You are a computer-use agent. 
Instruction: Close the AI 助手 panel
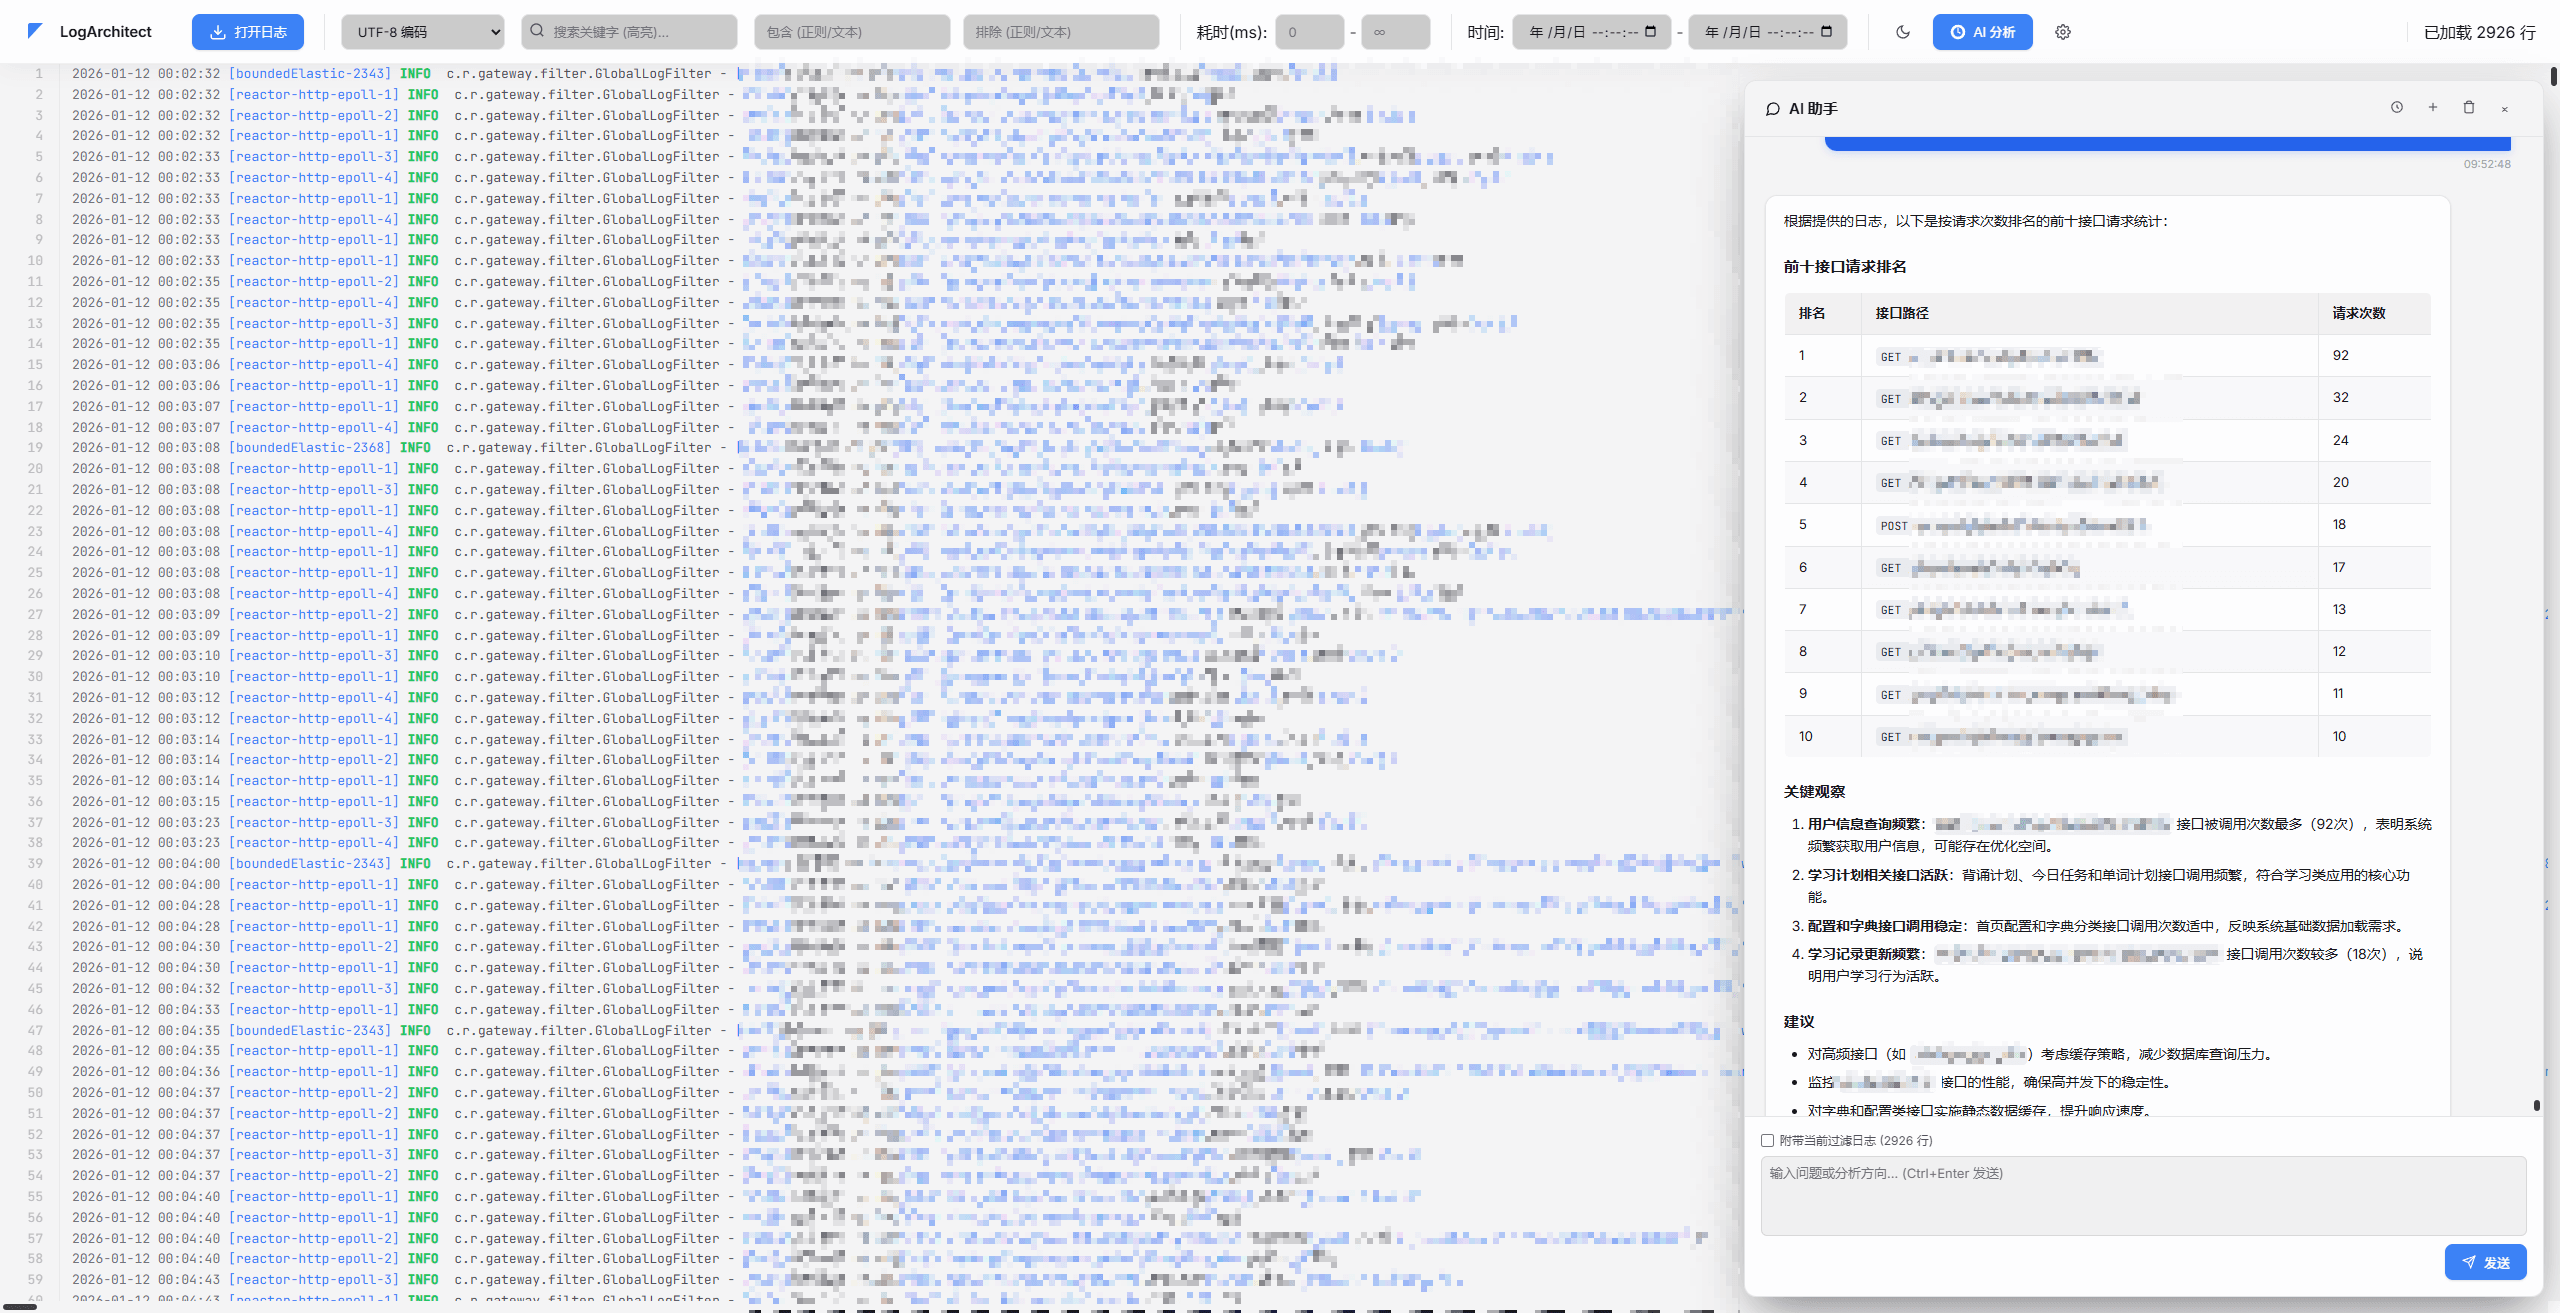[x=2505, y=109]
